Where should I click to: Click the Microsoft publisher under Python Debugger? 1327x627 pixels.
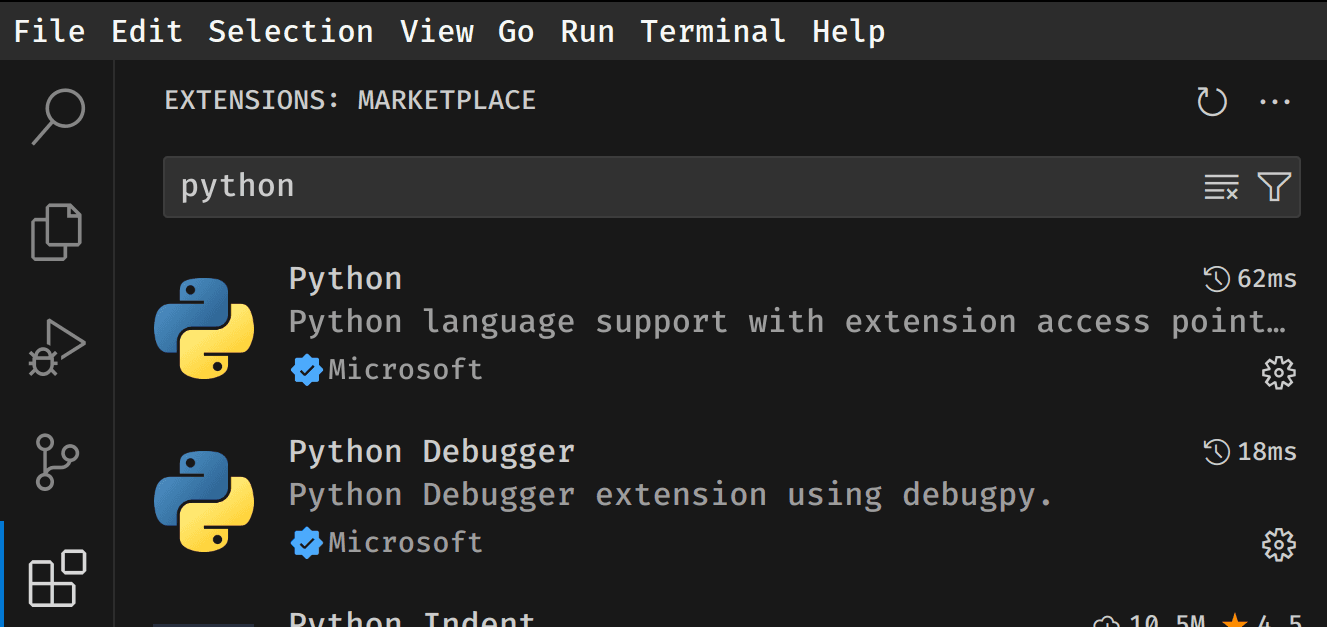[x=405, y=542]
